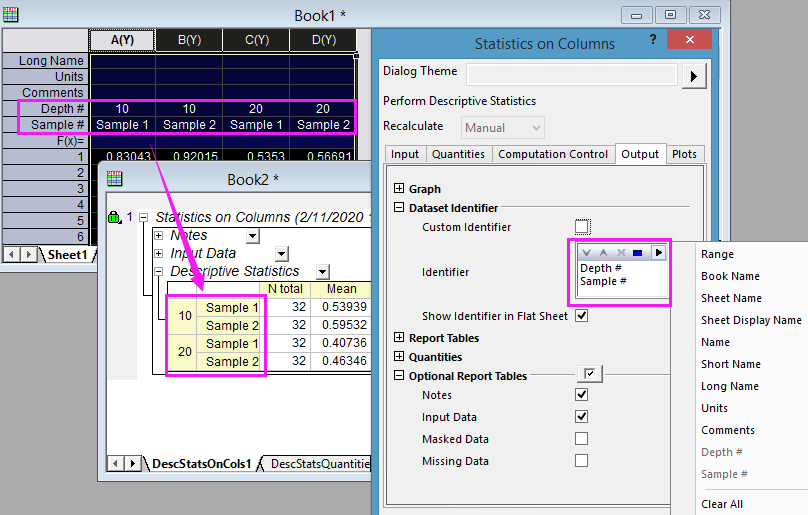
Task: Choose Sheet Name from the identifier menu
Action: [731, 298]
